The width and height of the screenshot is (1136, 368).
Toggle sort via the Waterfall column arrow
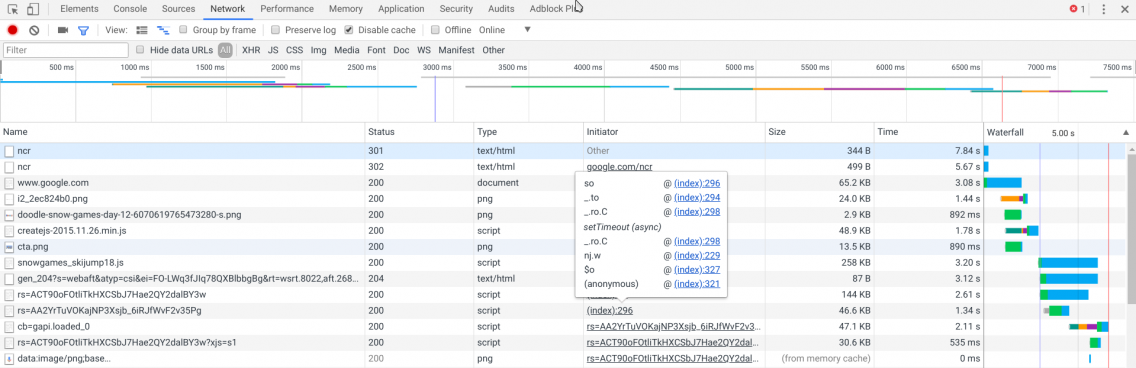pos(1125,133)
